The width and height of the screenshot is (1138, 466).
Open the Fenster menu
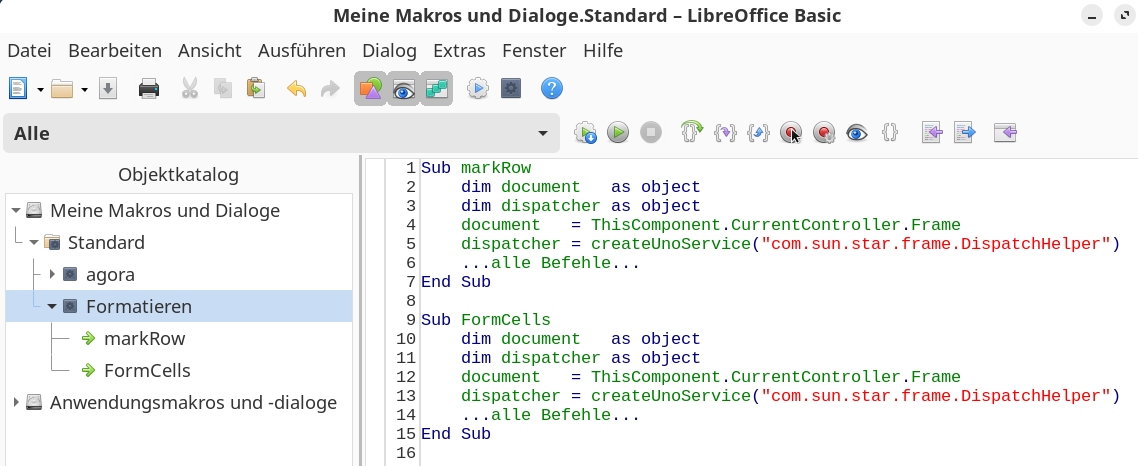click(x=534, y=51)
